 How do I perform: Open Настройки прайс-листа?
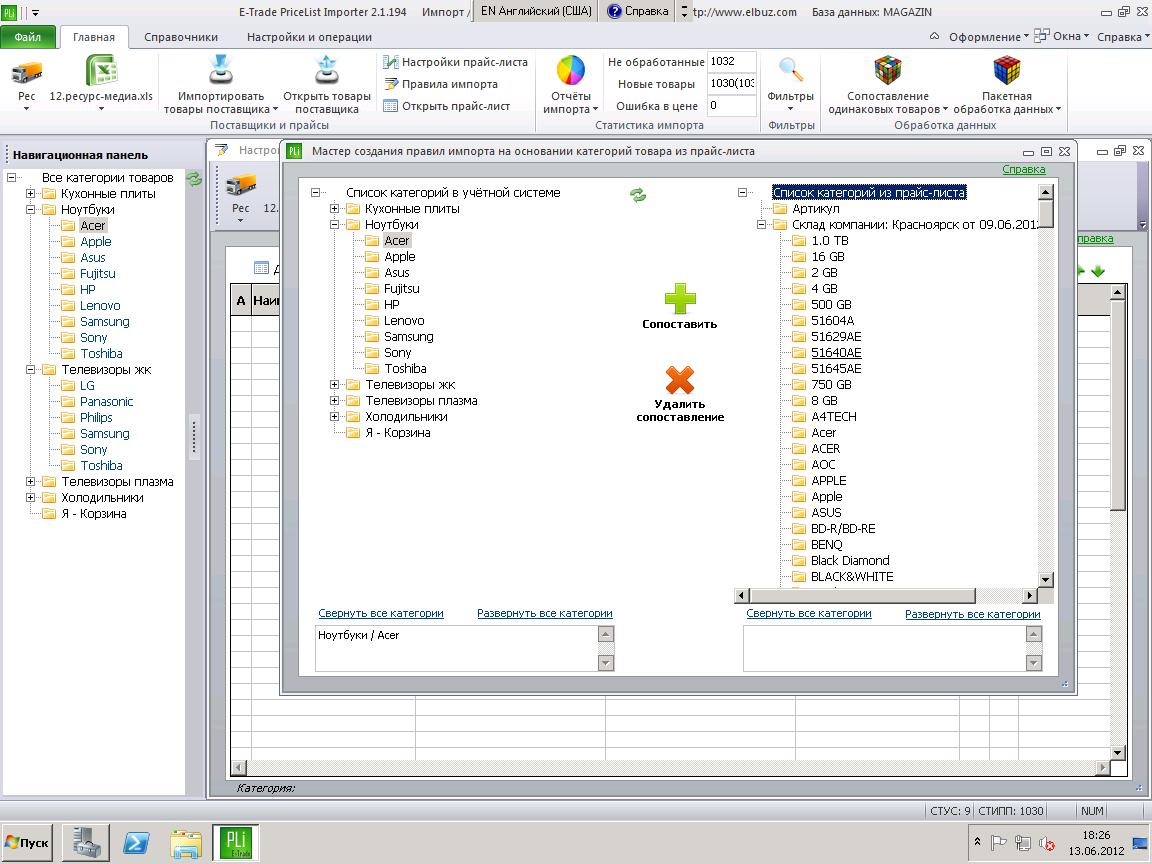click(x=456, y=62)
